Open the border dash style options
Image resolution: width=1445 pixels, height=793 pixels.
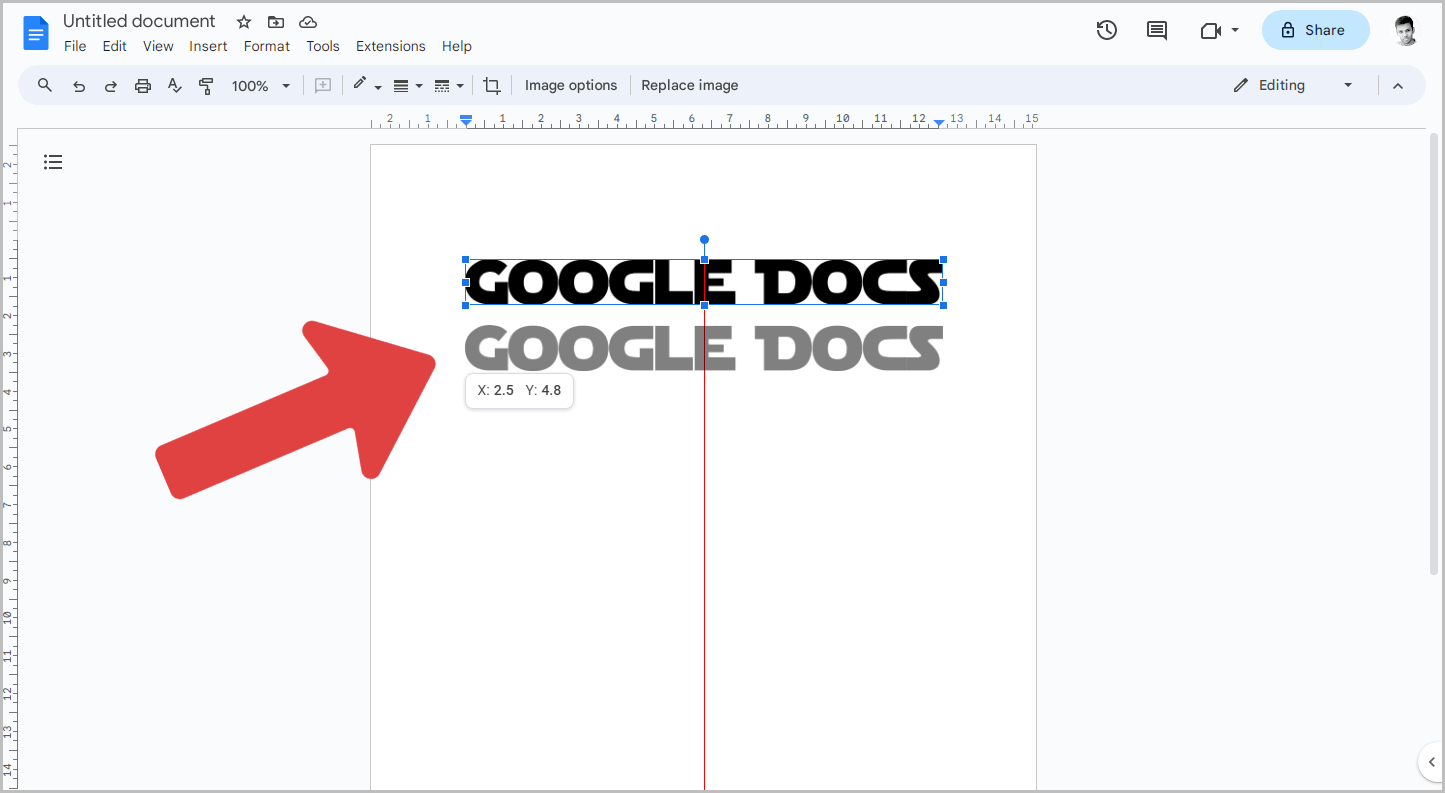click(448, 86)
